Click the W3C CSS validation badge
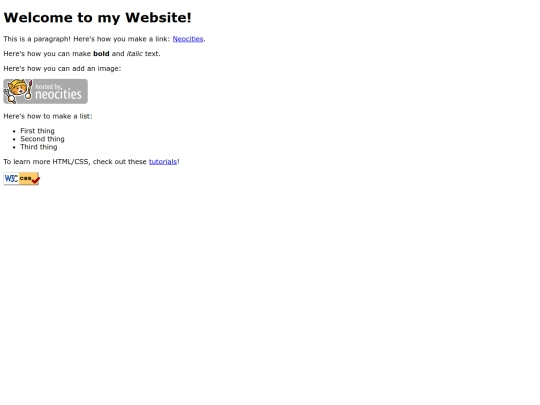Image resolution: width=540 pixels, height=405 pixels. coord(21,179)
